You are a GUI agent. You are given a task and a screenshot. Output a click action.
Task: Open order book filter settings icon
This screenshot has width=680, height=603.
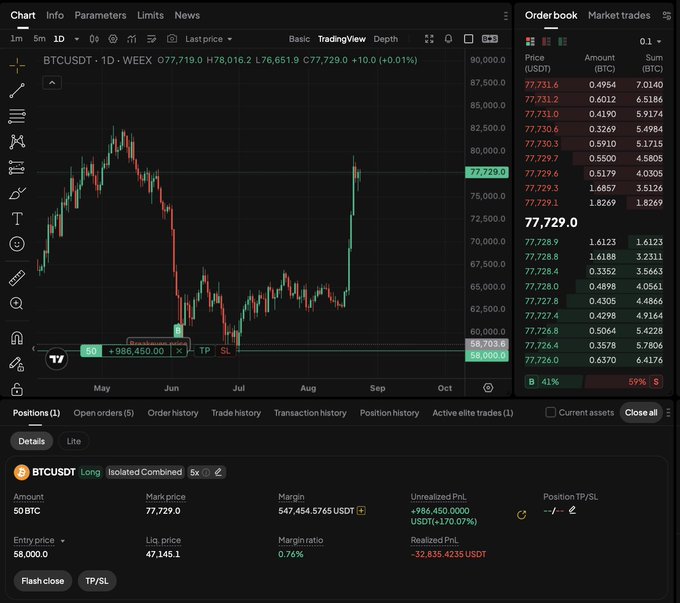pos(667,16)
